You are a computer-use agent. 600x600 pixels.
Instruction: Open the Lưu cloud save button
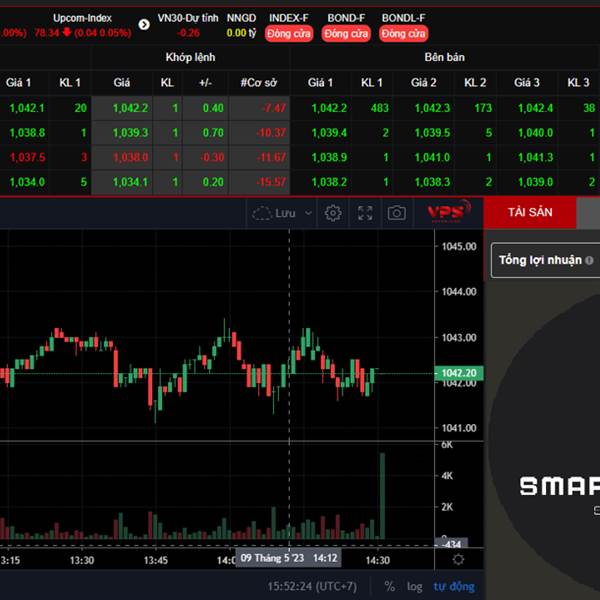click(274, 213)
